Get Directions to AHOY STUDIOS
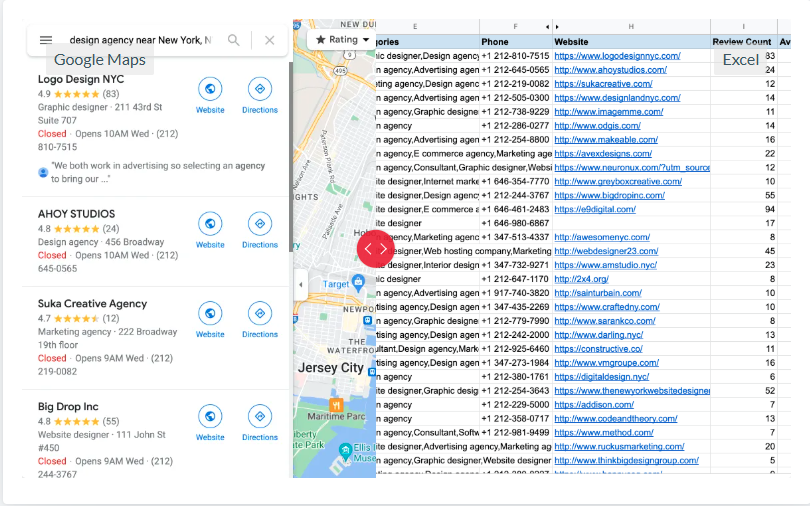 tap(260, 224)
